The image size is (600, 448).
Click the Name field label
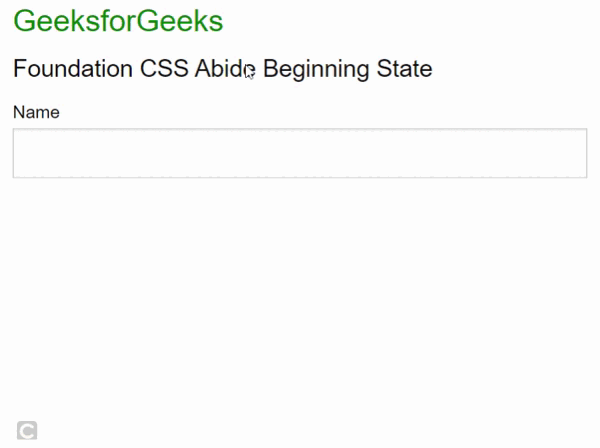36,112
